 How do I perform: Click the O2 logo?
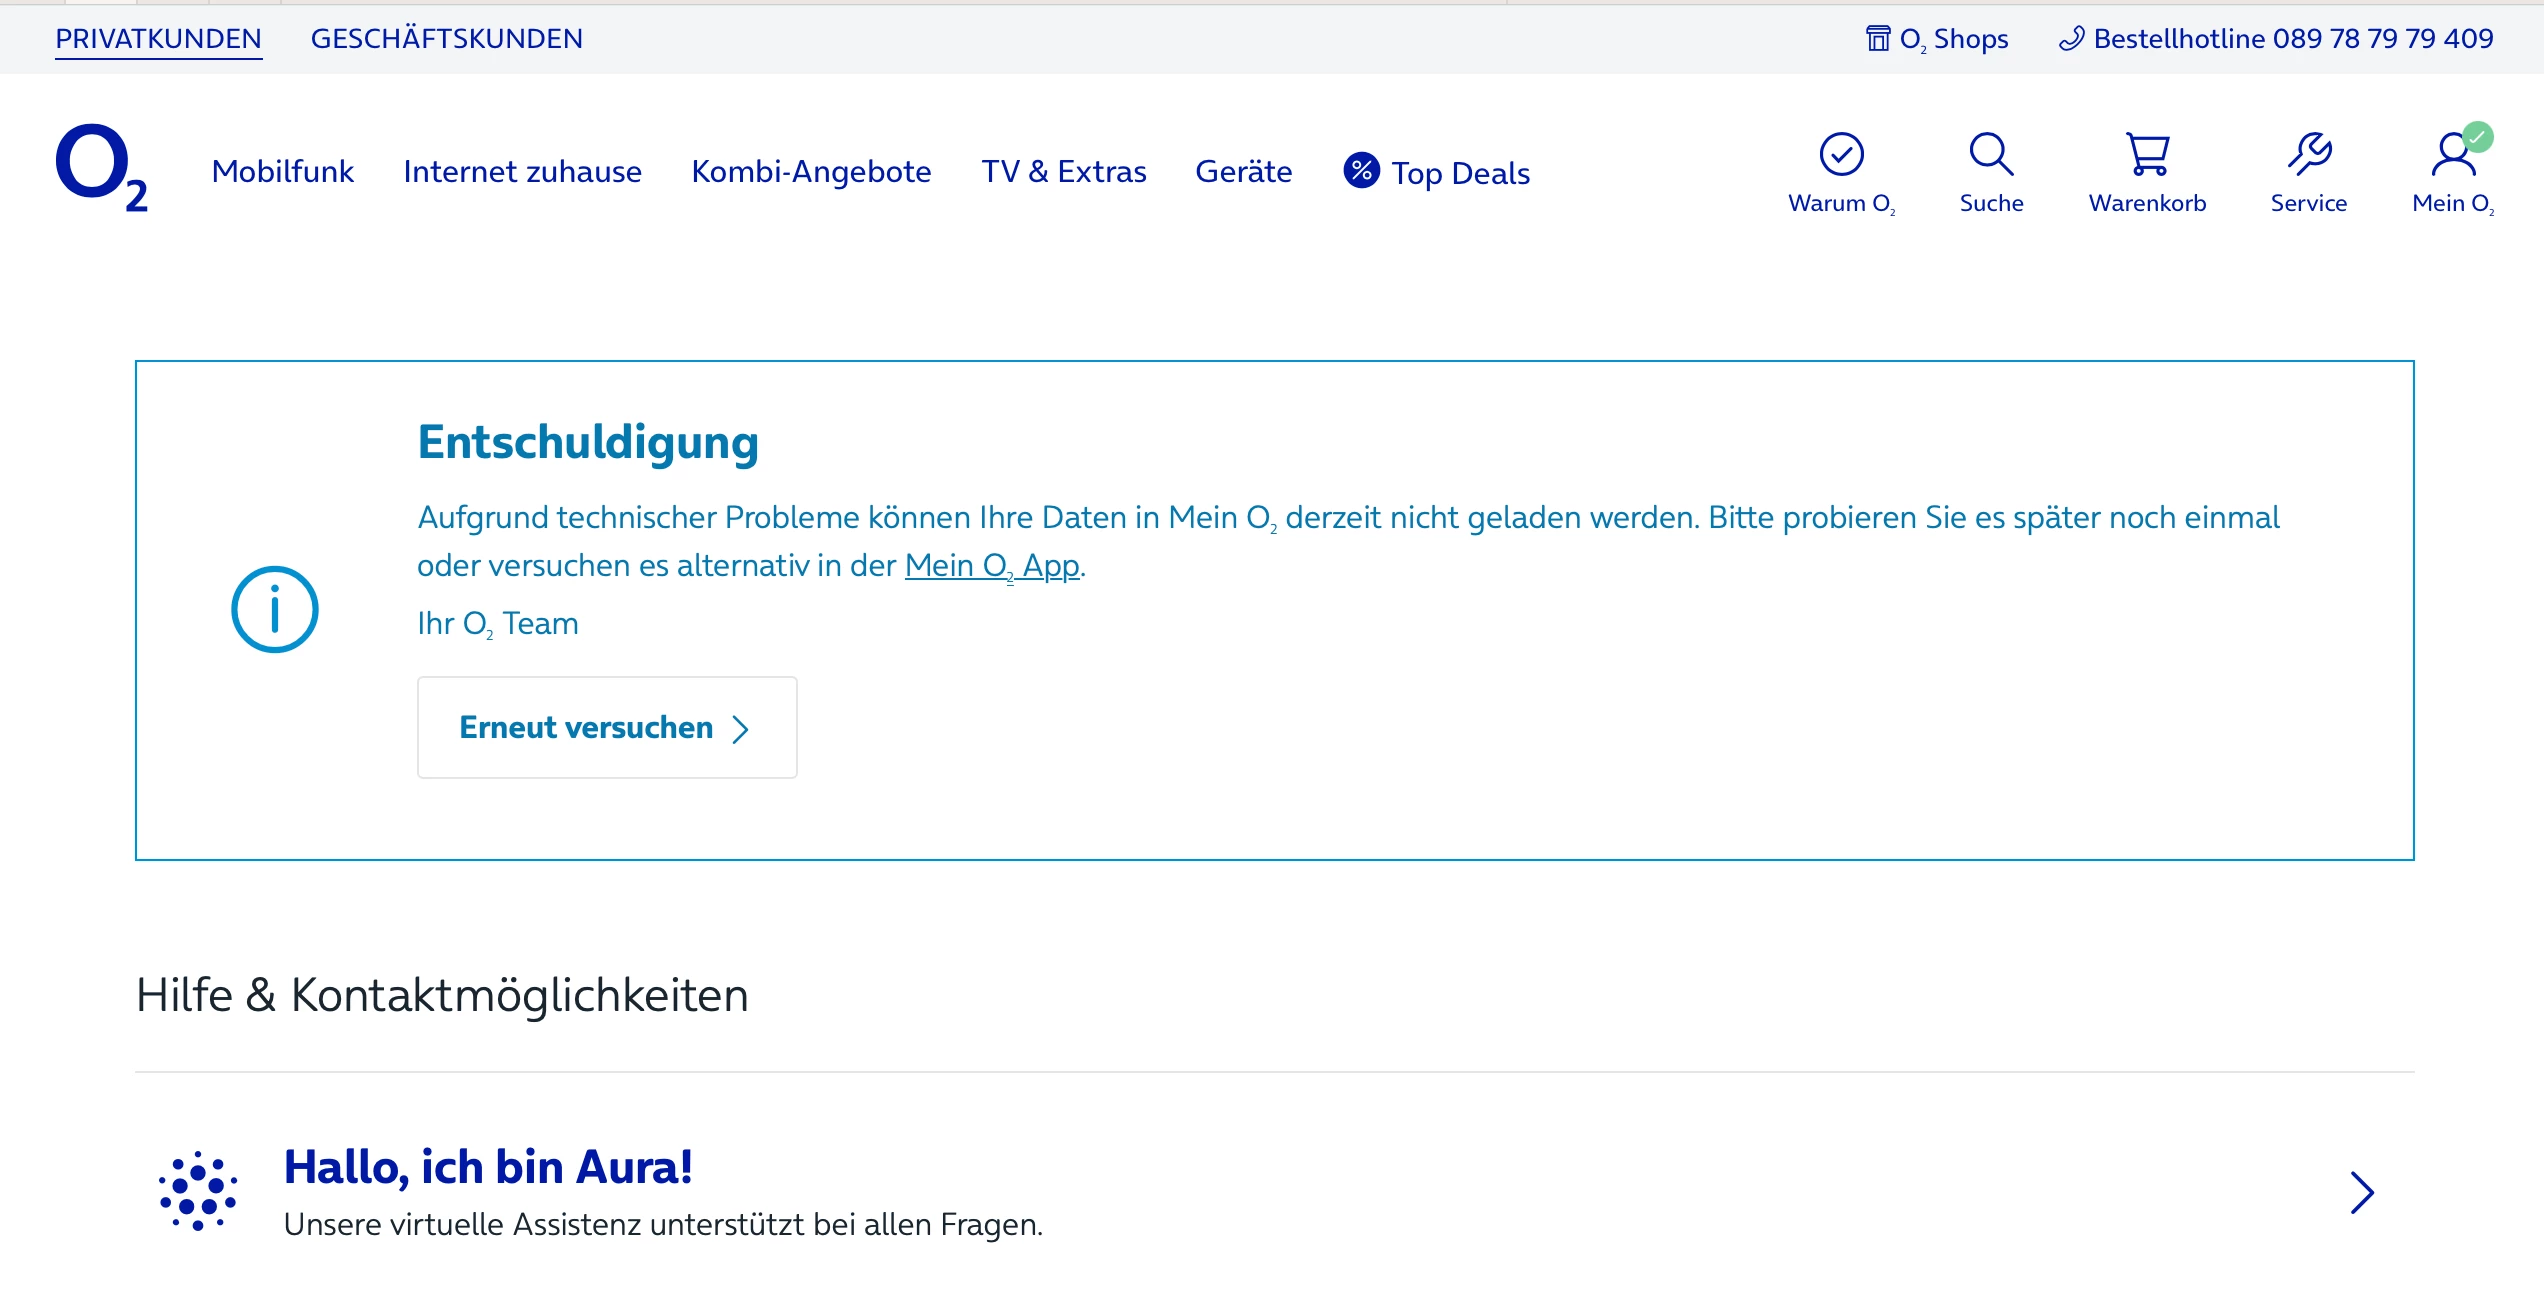(102, 168)
